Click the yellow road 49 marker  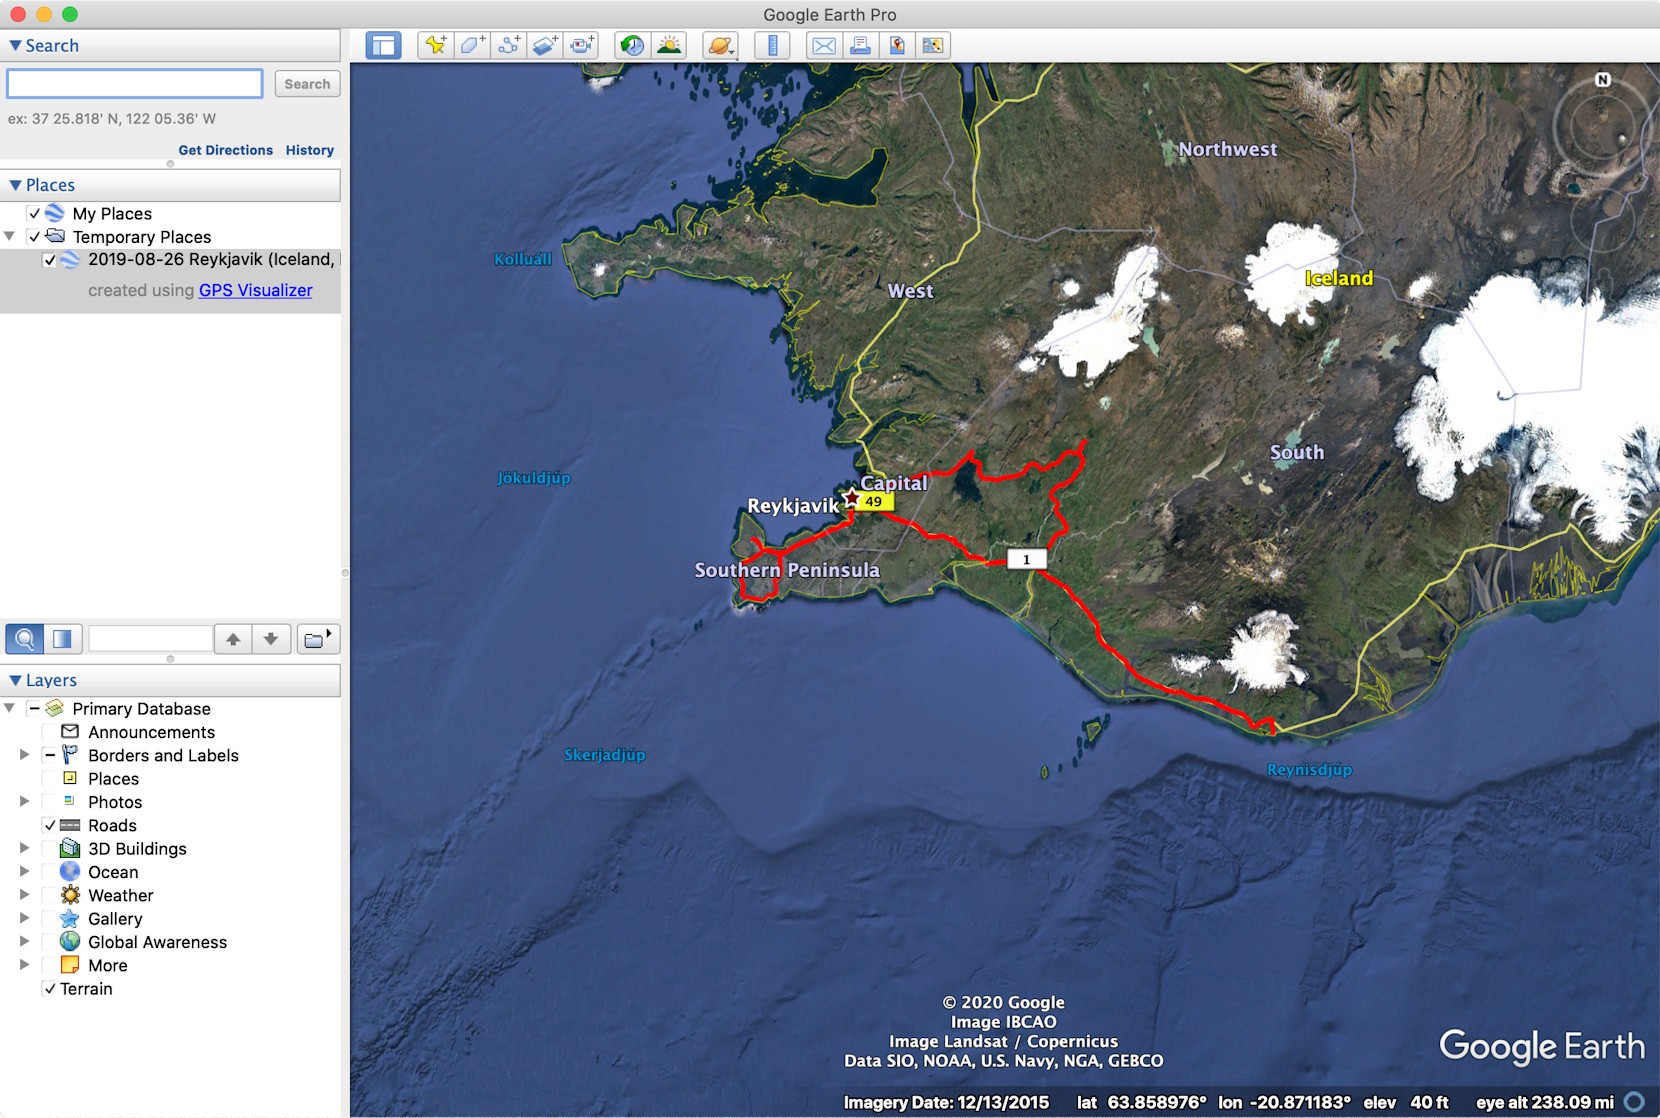coord(874,502)
